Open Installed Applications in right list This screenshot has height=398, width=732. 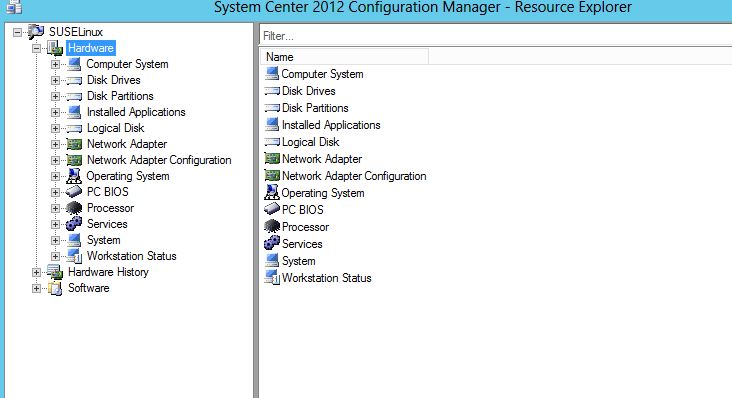coord(331,125)
